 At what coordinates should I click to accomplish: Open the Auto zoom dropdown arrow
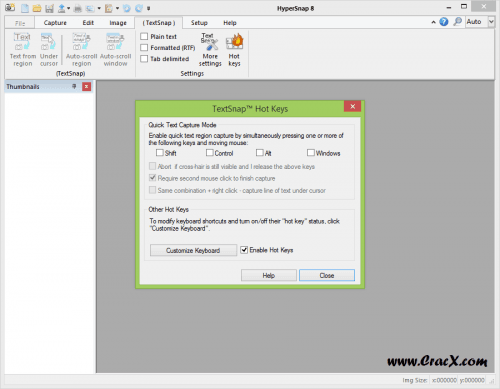[x=491, y=22]
